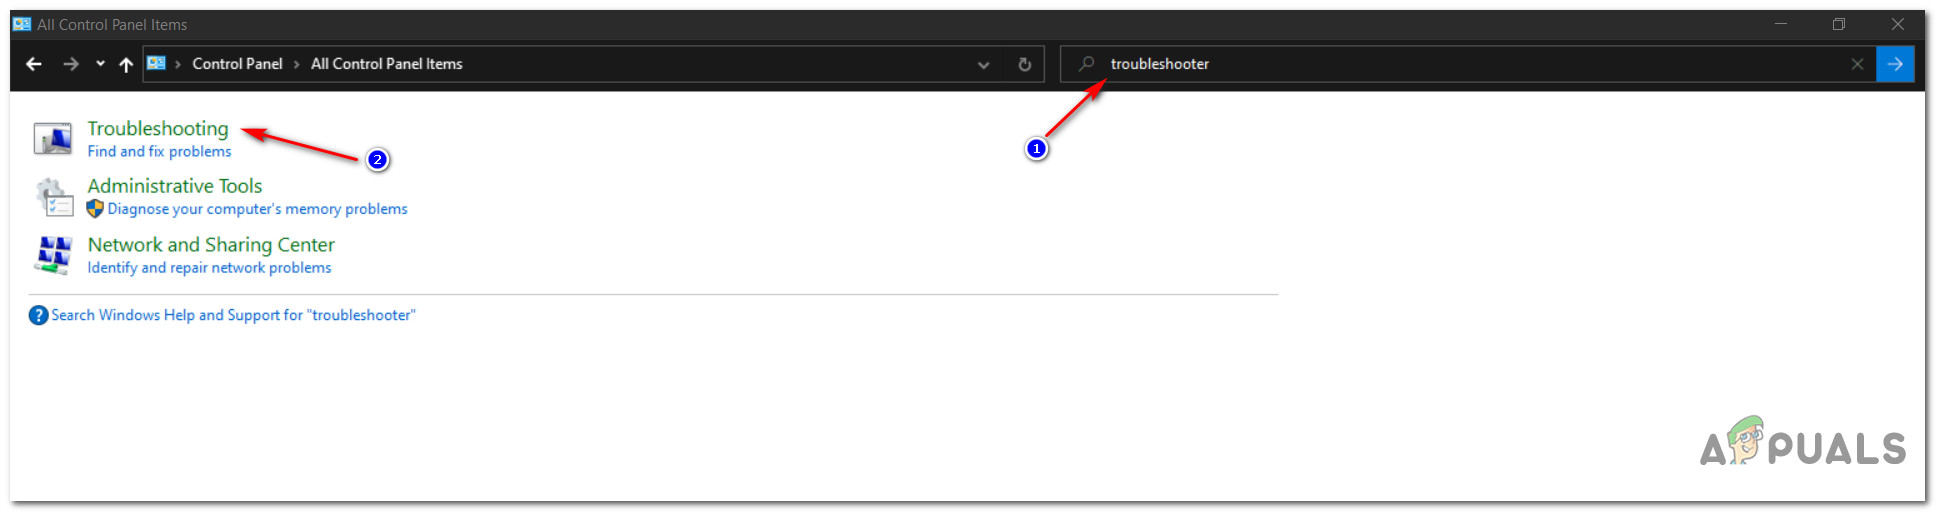This screenshot has width=1936, height=512.
Task: Click the forward navigation arrow
Action: [x=70, y=64]
